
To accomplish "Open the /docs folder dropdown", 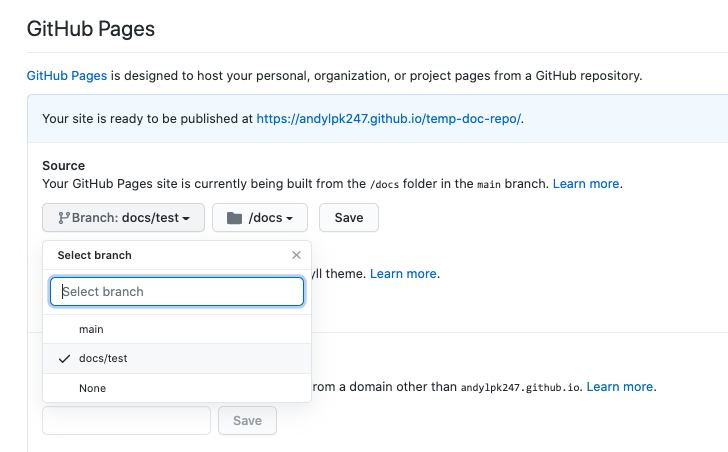I will pos(260,217).
